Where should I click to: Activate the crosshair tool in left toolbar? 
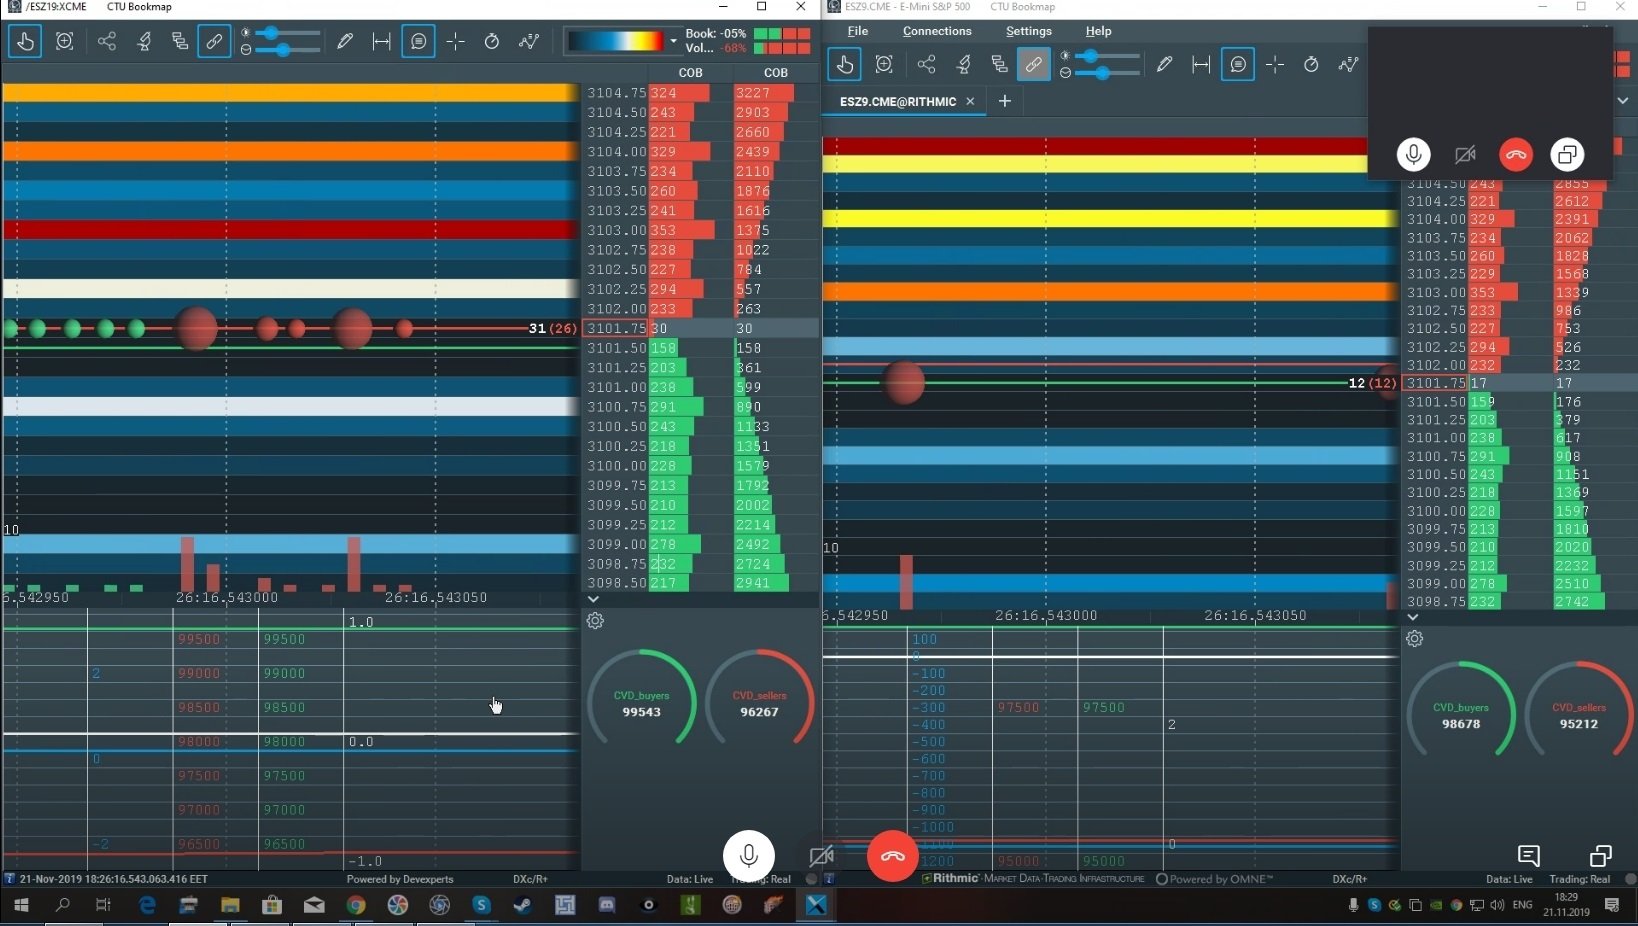coord(455,42)
